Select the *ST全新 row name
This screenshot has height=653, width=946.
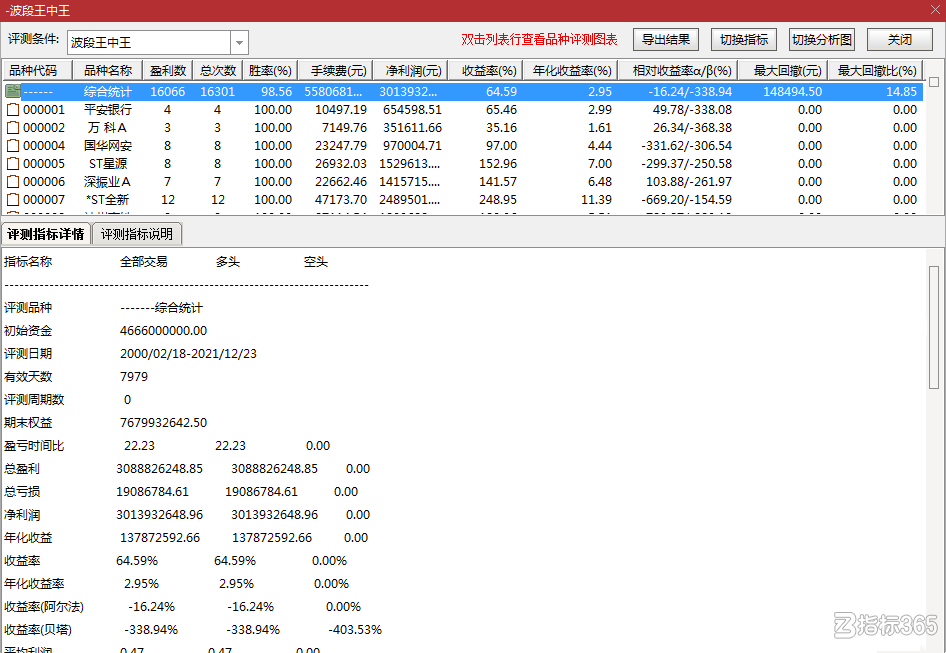pyautogui.click(x=107, y=200)
